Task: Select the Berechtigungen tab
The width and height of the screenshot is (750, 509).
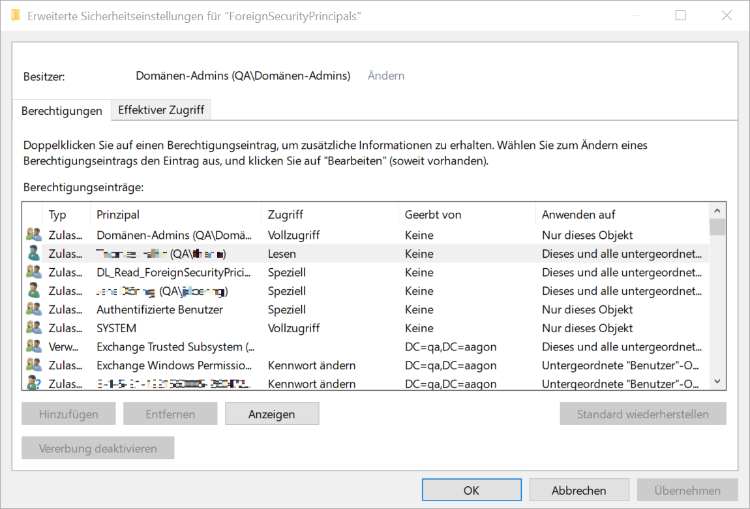Action: [62, 110]
